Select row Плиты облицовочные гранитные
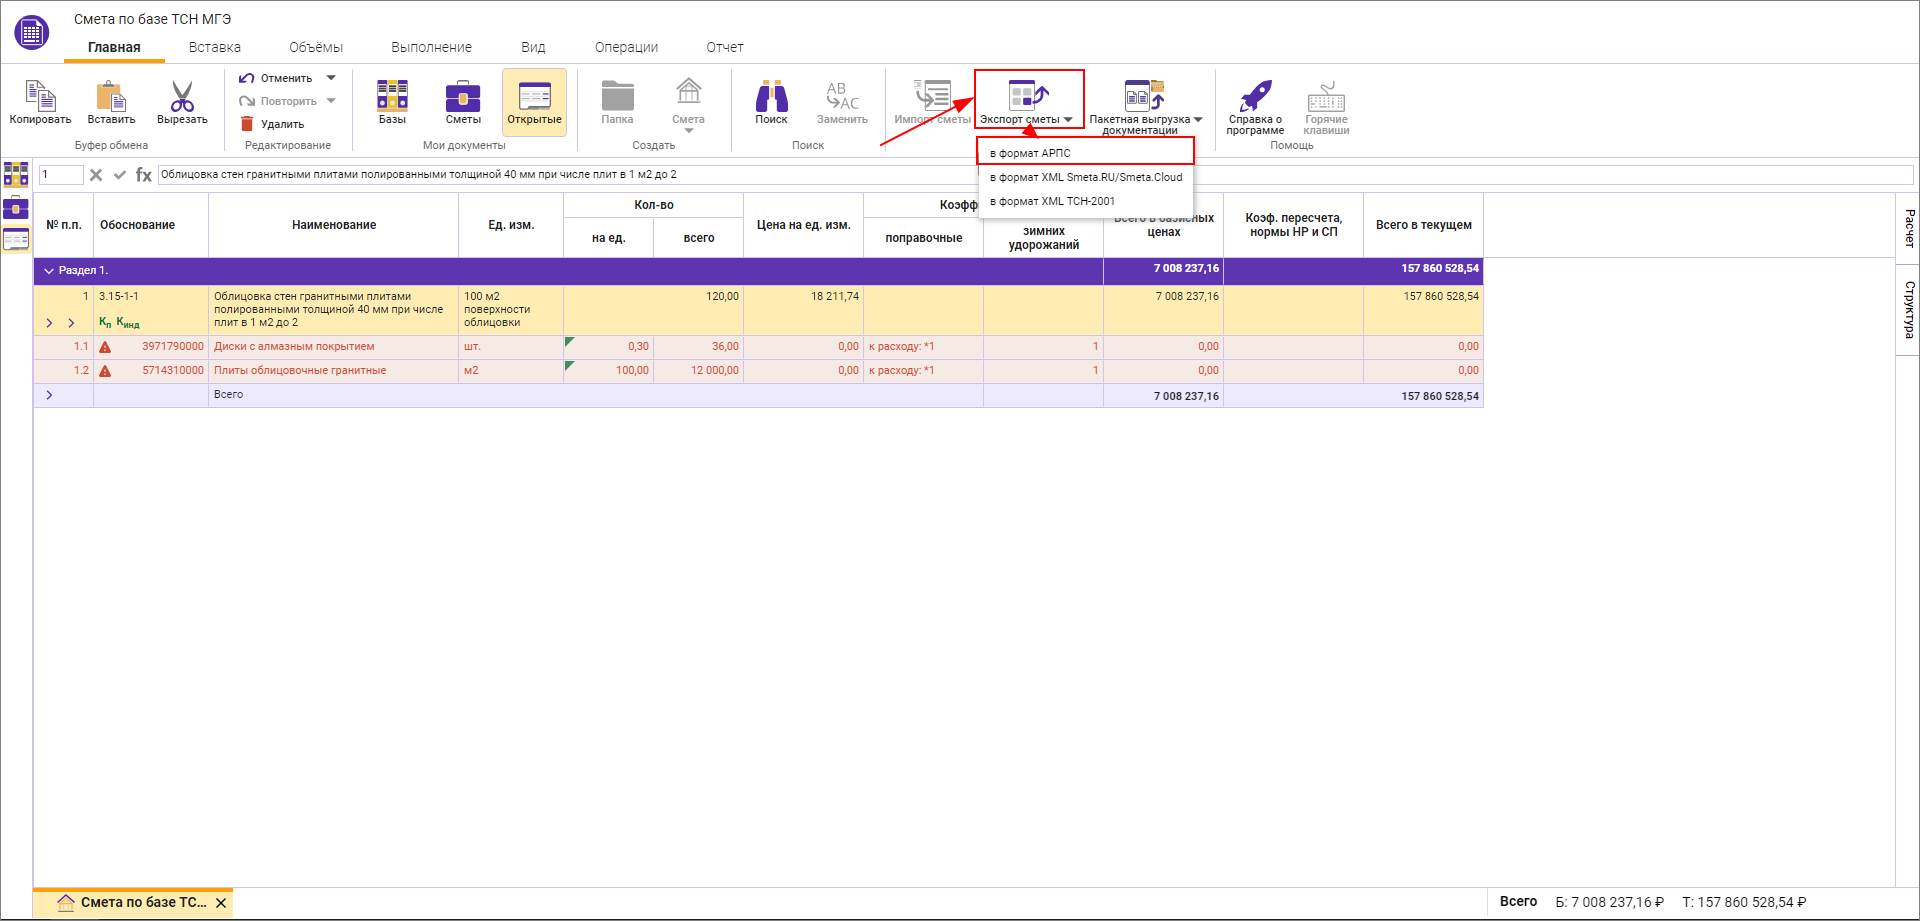The image size is (1920, 921). pyautogui.click(x=758, y=371)
